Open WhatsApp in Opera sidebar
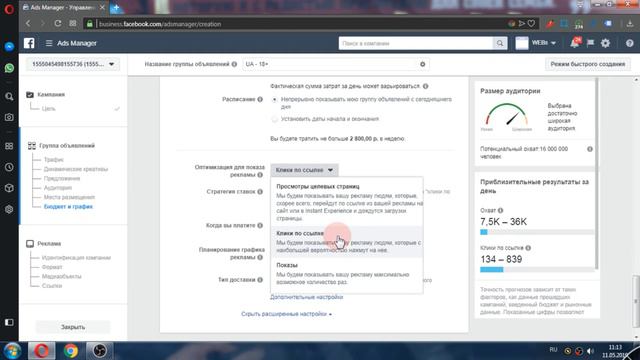This screenshot has width=640, height=360. coord(9,68)
